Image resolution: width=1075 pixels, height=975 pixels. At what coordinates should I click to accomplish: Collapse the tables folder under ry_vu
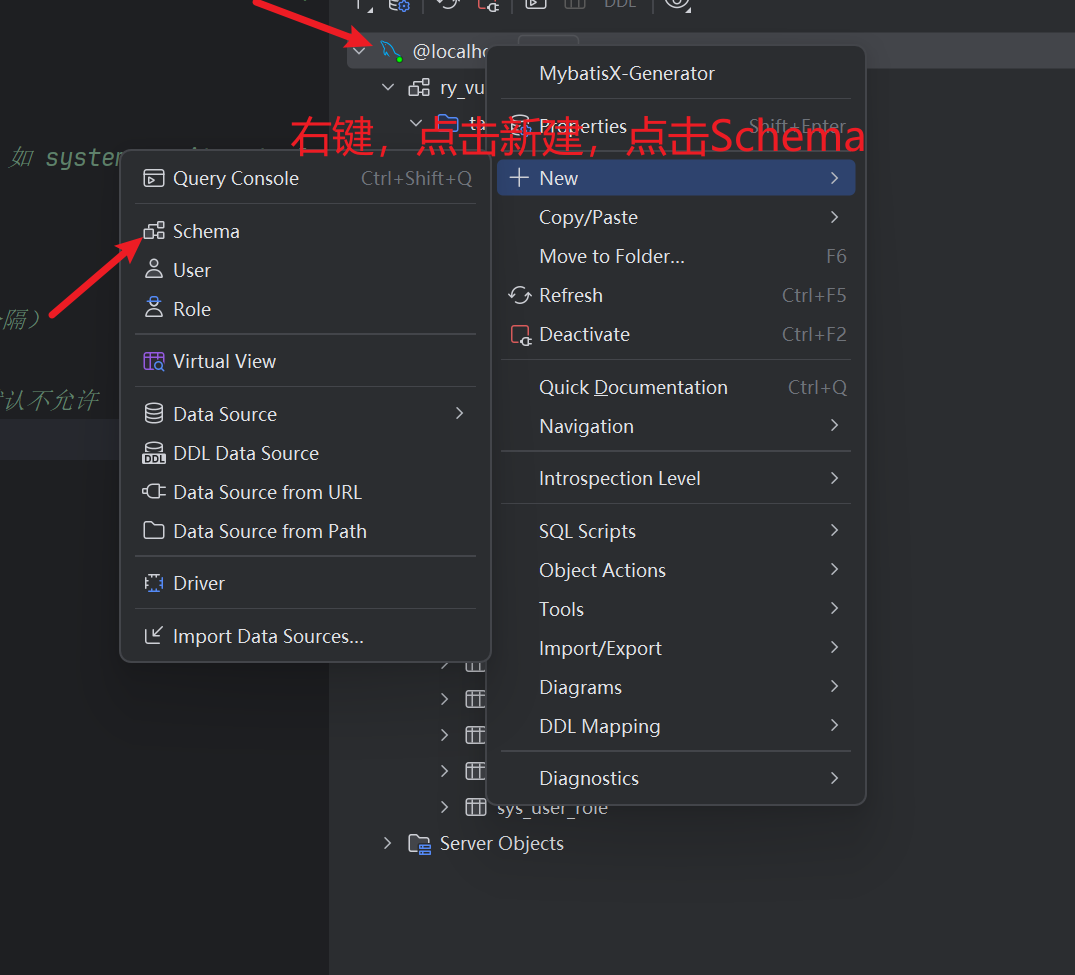pyautogui.click(x=415, y=123)
